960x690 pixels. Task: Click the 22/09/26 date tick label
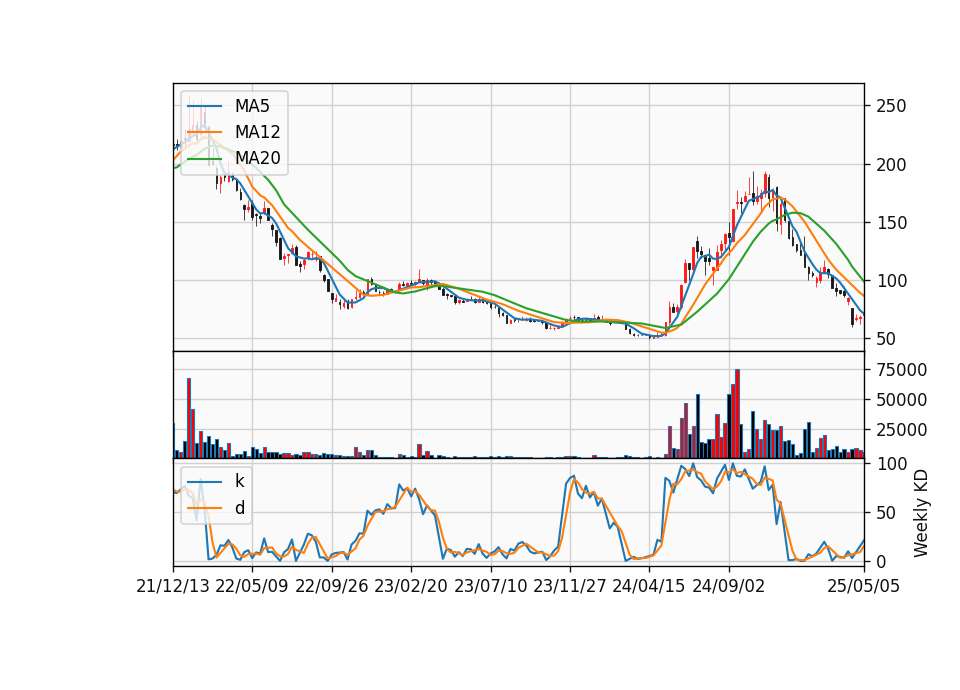[x=332, y=586]
